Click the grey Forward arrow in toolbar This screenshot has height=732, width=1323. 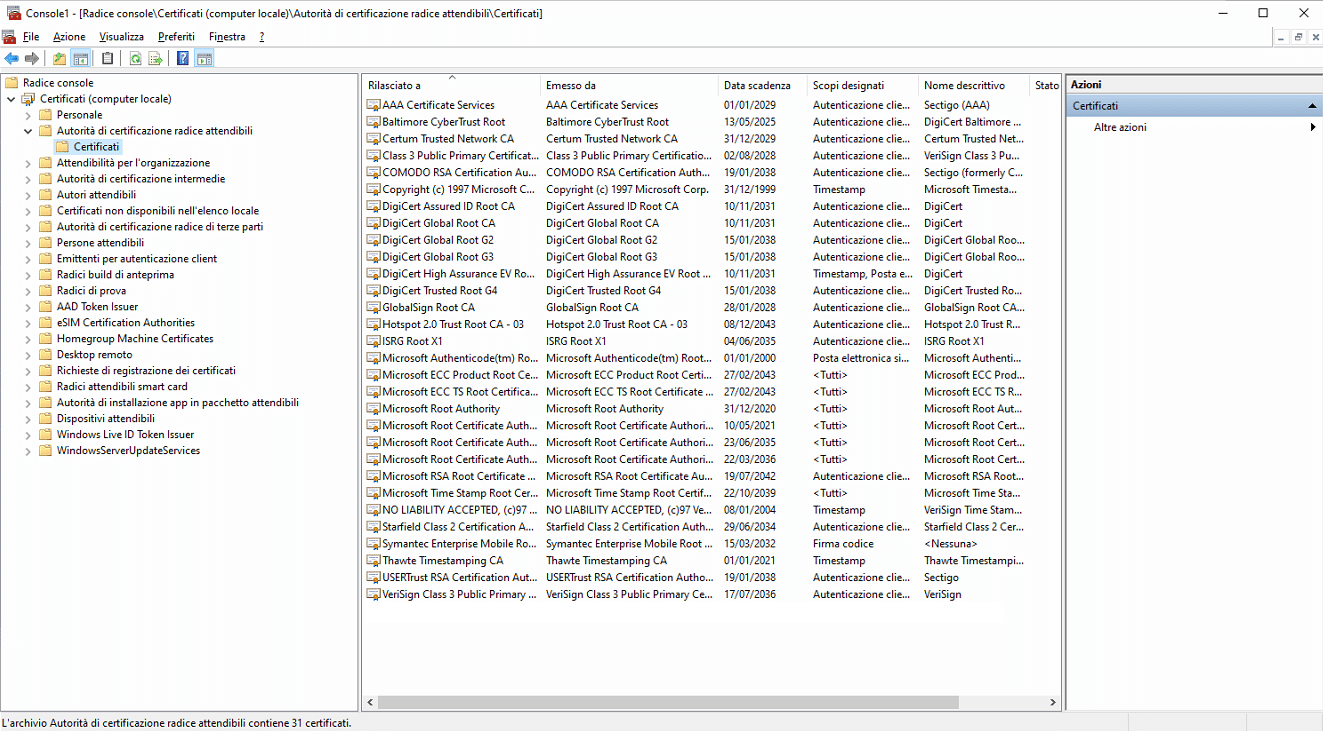32,59
